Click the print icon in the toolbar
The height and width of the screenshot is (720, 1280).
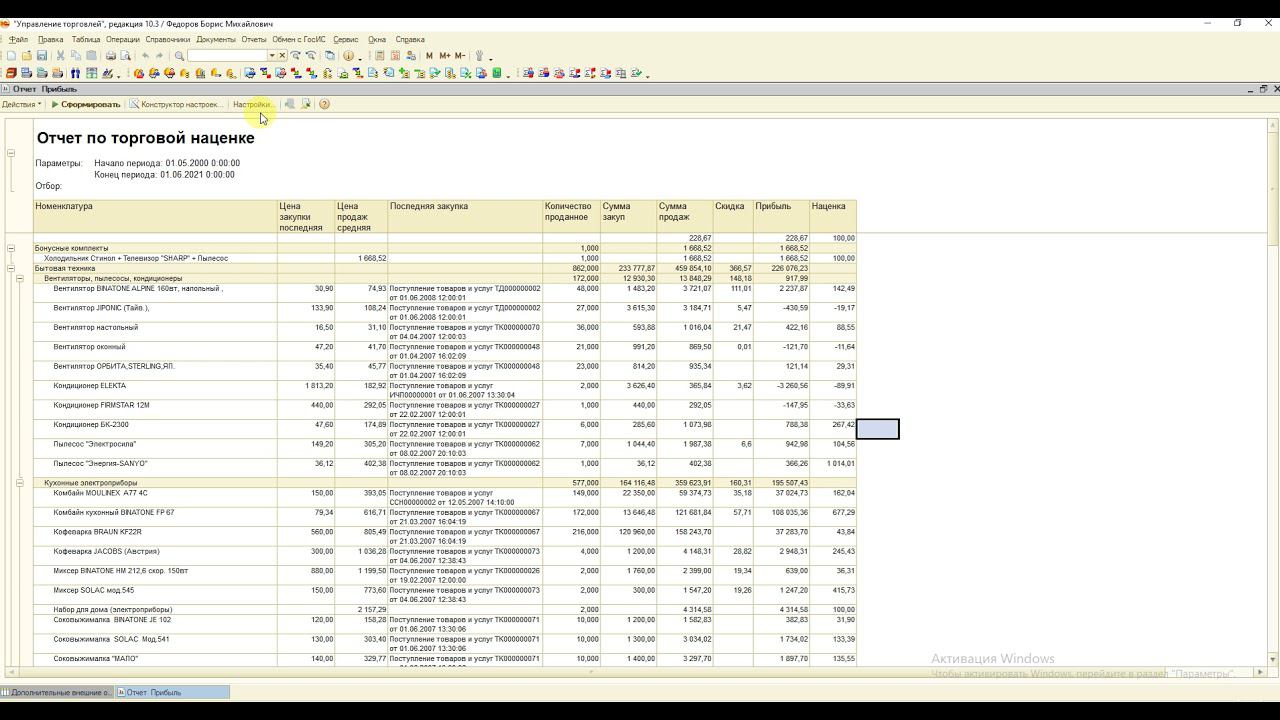point(111,56)
